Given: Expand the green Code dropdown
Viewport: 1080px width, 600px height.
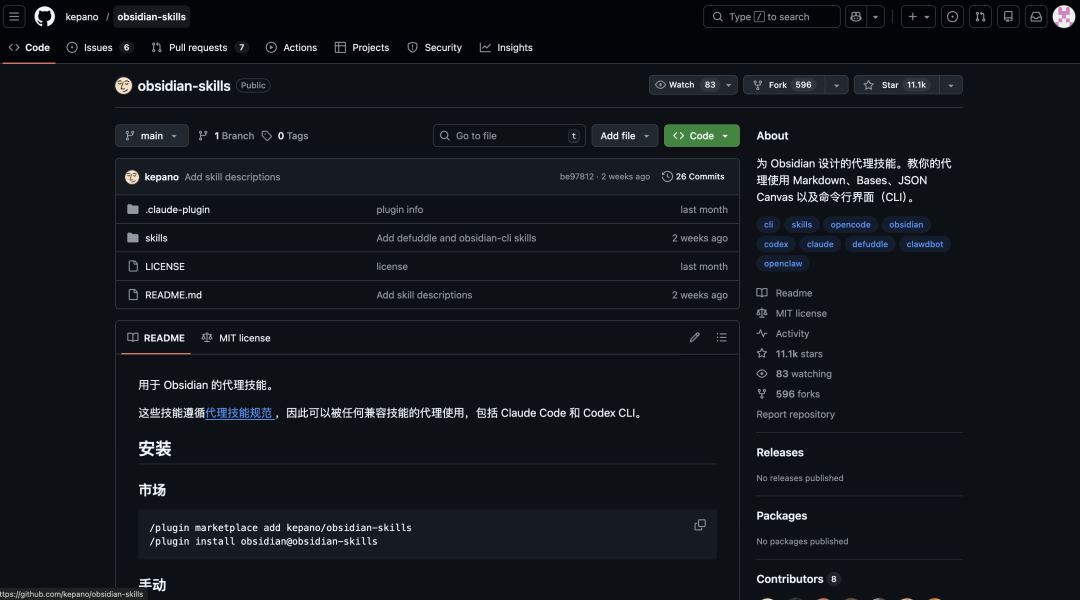Looking at the screenshot, I should 701,135.
